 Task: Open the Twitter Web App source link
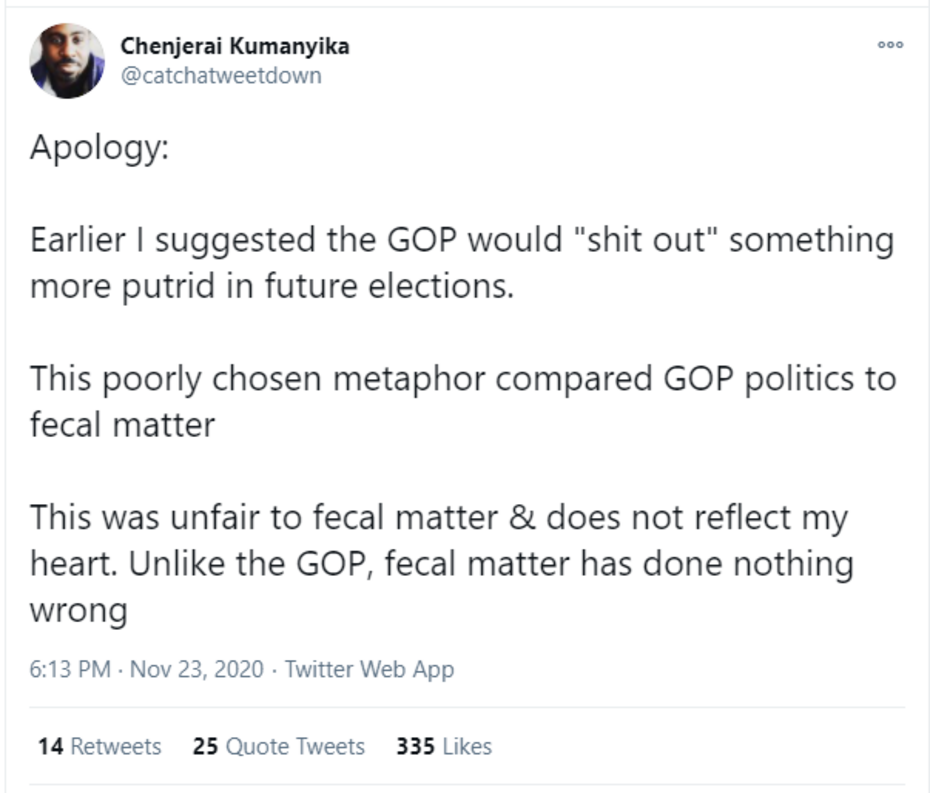pos(369,669)
